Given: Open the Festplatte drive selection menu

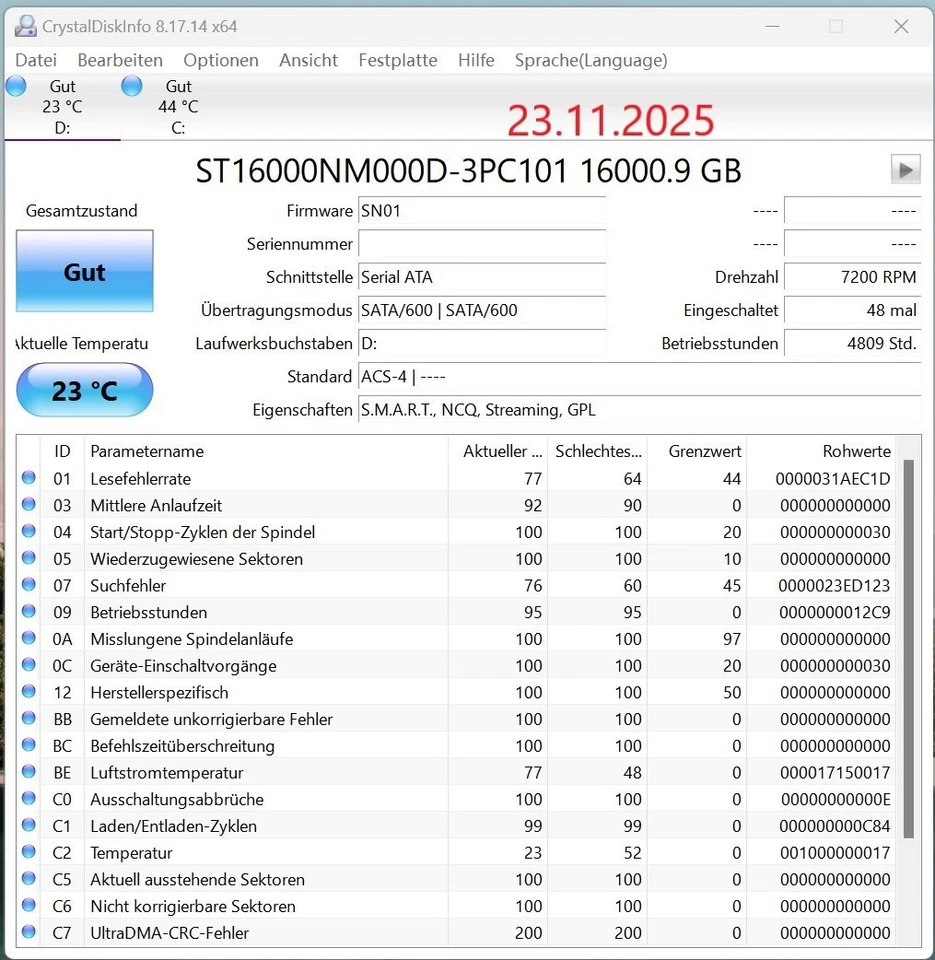Looking at the screenshot, I should click(x=397, y=60).
